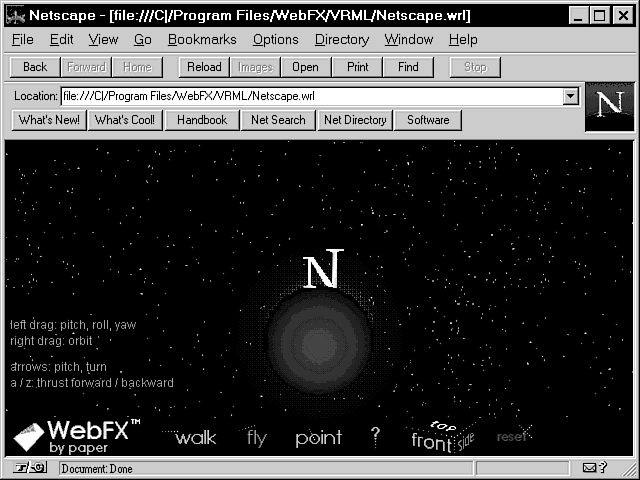Screen dimensions: 640x480
Task: Maximize the Netscape window
Action: [599, 16]
